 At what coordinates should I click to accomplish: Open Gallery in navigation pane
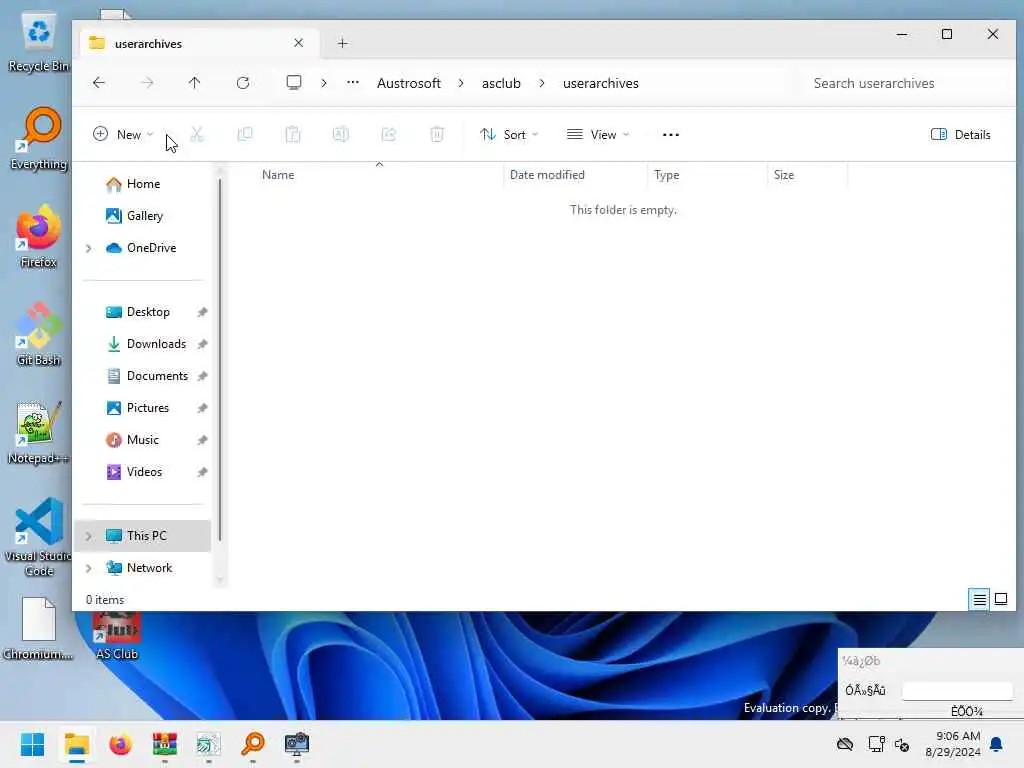(145, 216)
